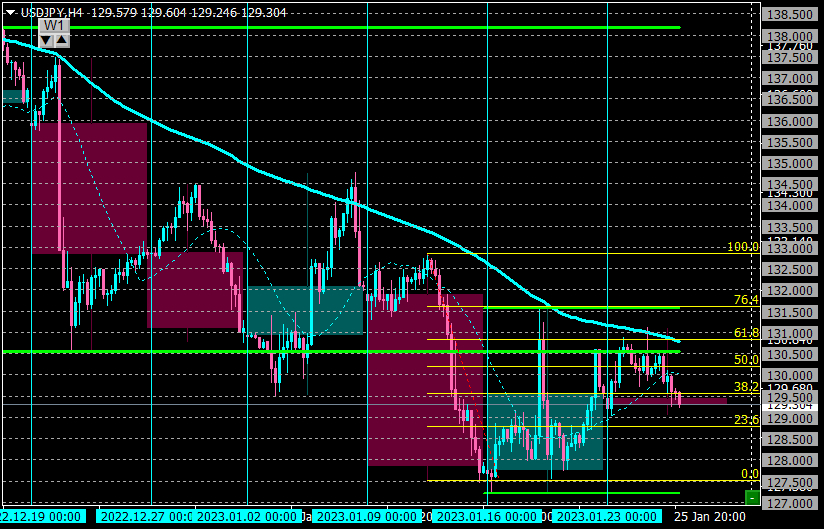Click the high price 129.604 in the header
Viewport: 824px width, 529px height.
coord(164,13)
